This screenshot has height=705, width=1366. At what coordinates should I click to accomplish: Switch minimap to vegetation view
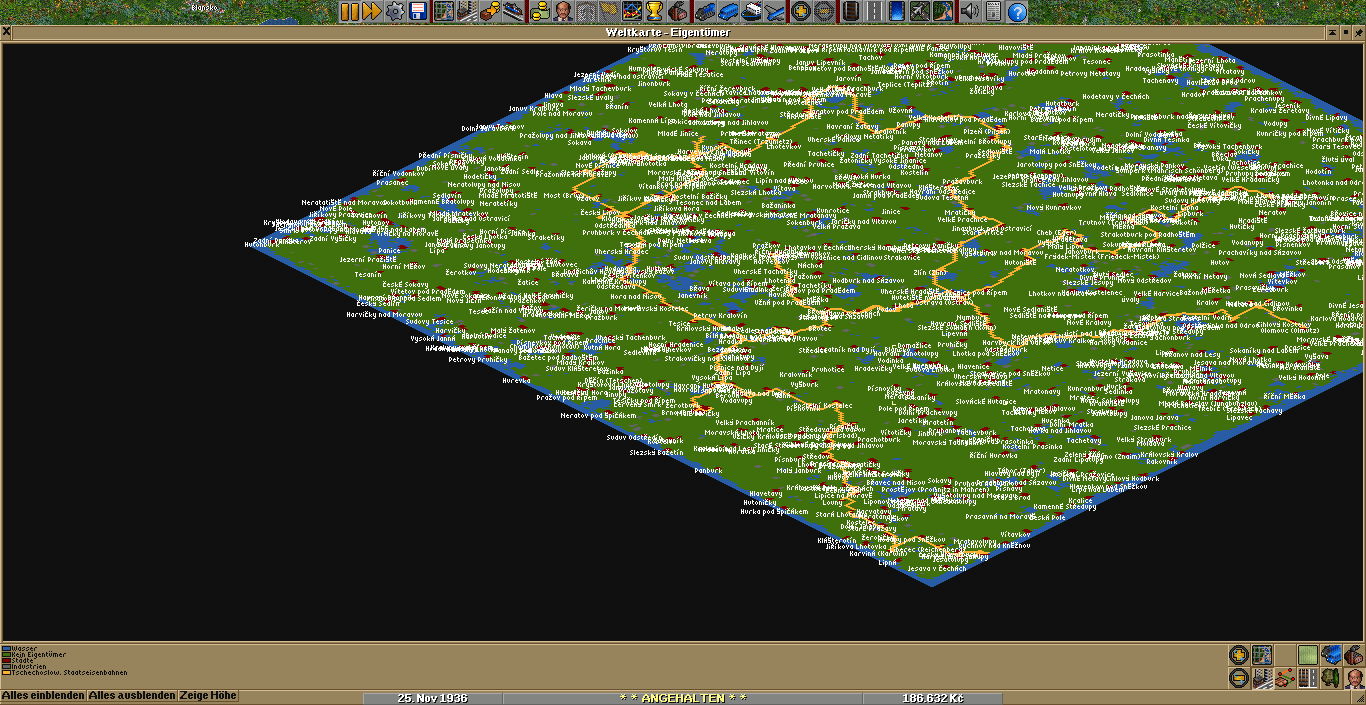click(1308, 655)
